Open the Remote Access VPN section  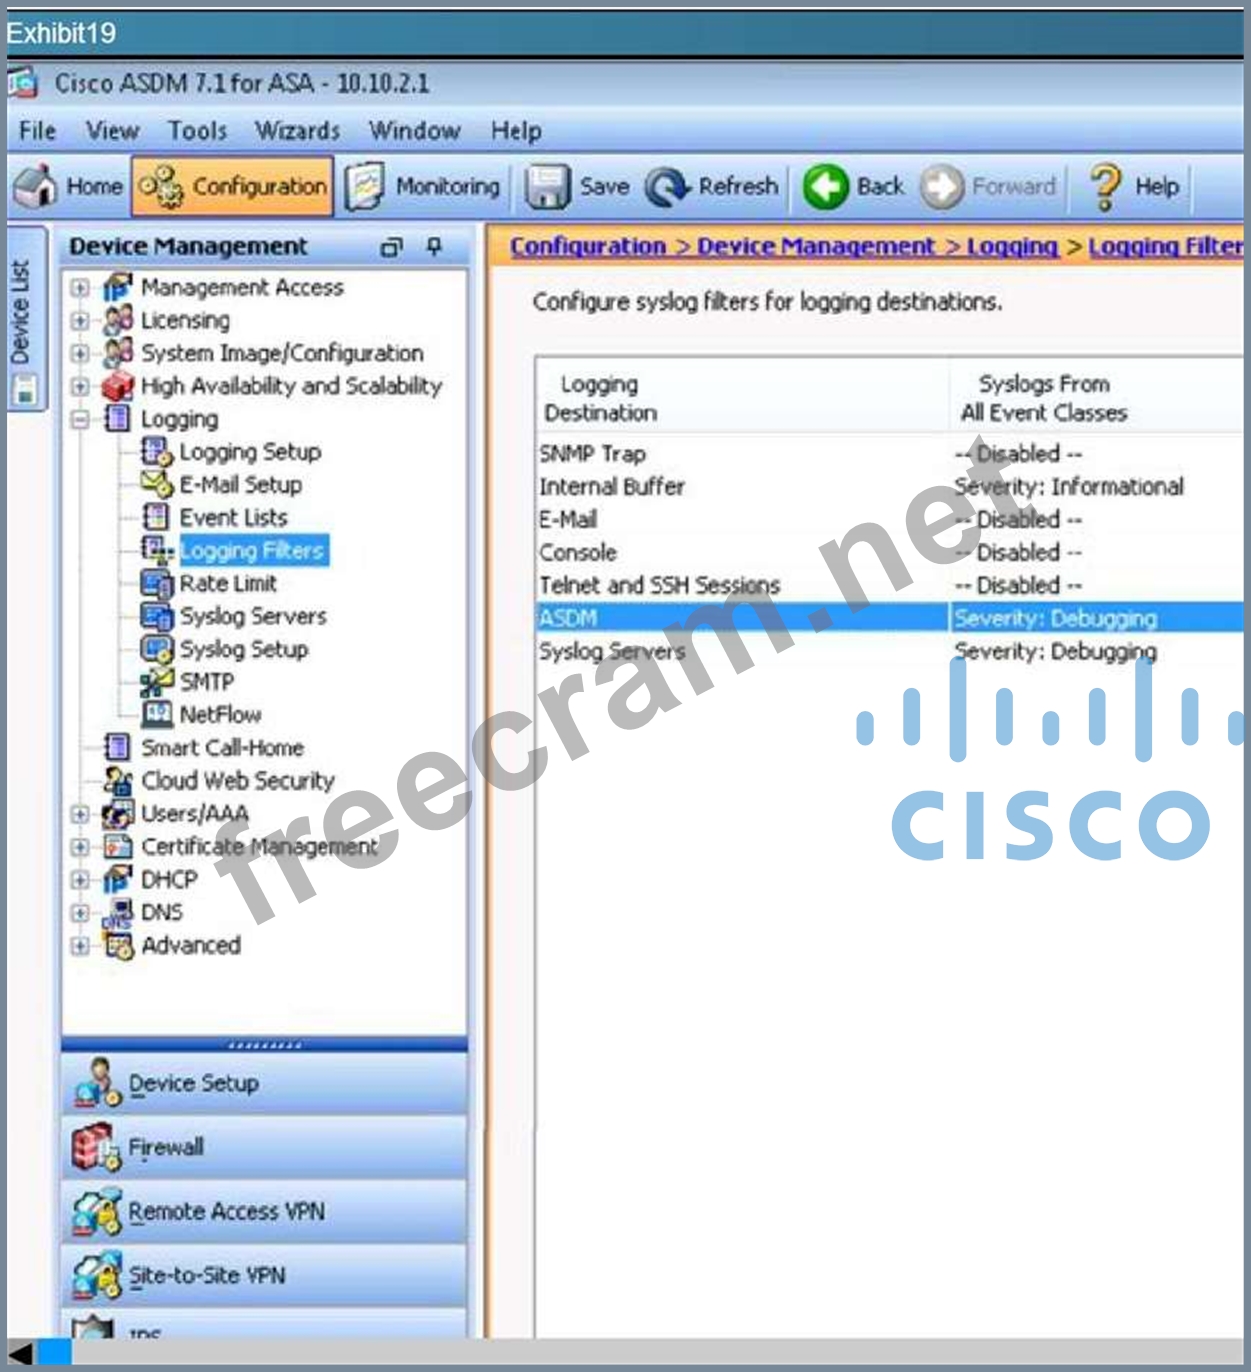226,1211
